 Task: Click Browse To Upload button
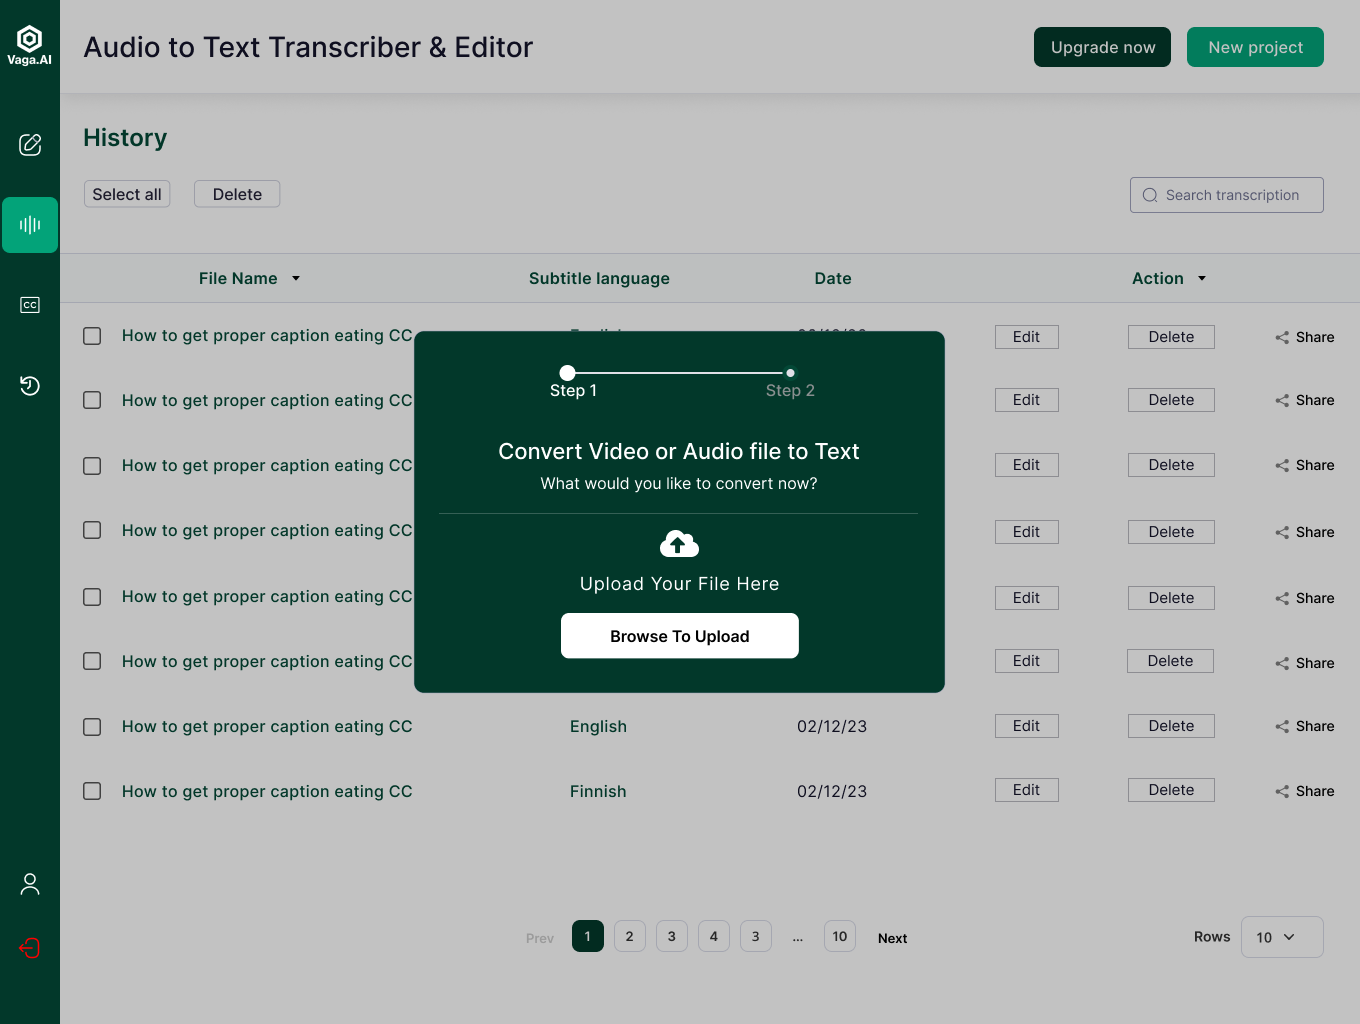pyautogui.click(x=680, y=636)
